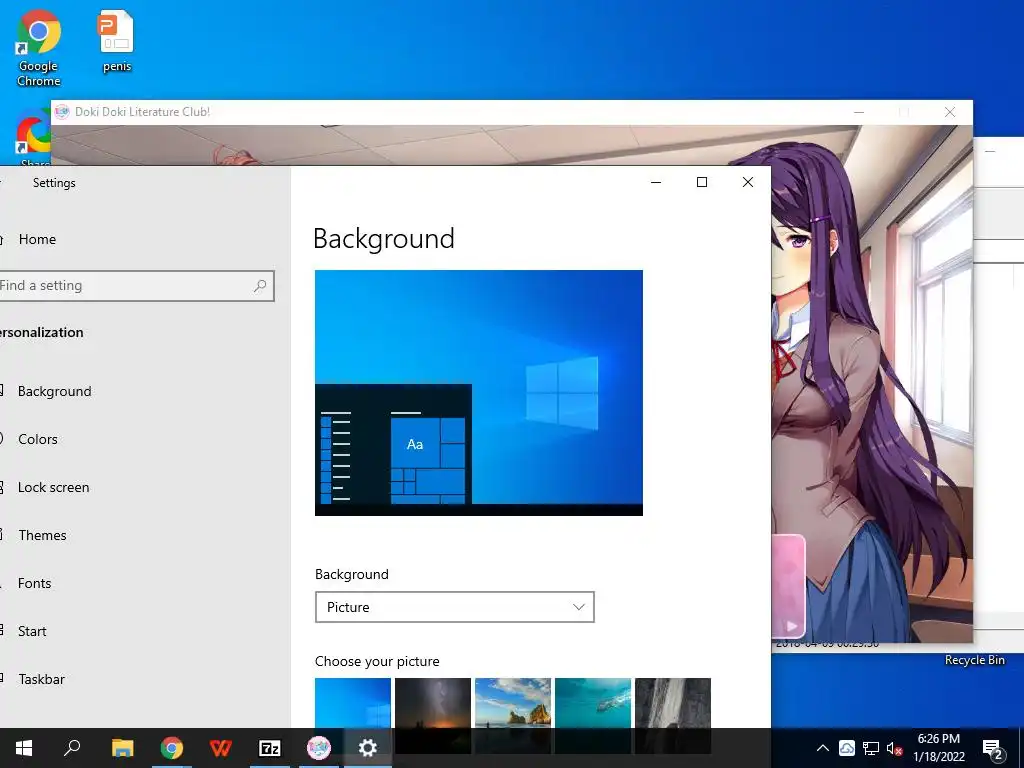
Task: Open Fonts settings page
Action: coord(34,583)
